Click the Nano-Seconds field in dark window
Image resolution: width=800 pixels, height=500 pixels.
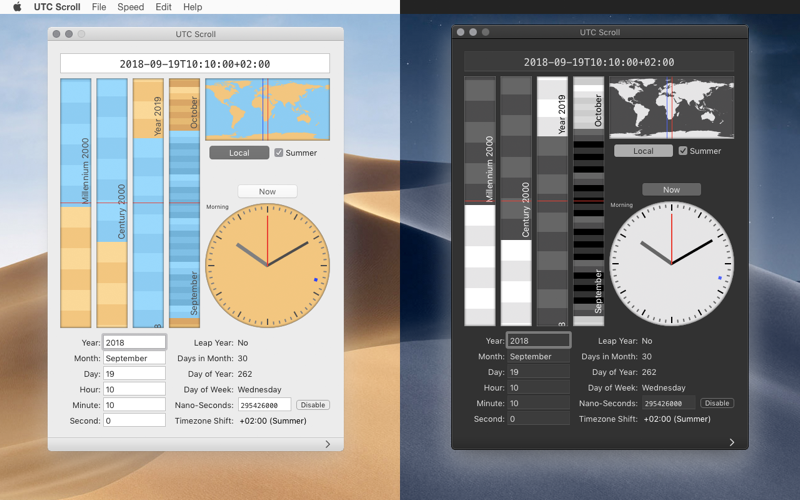tap(668, 403)
